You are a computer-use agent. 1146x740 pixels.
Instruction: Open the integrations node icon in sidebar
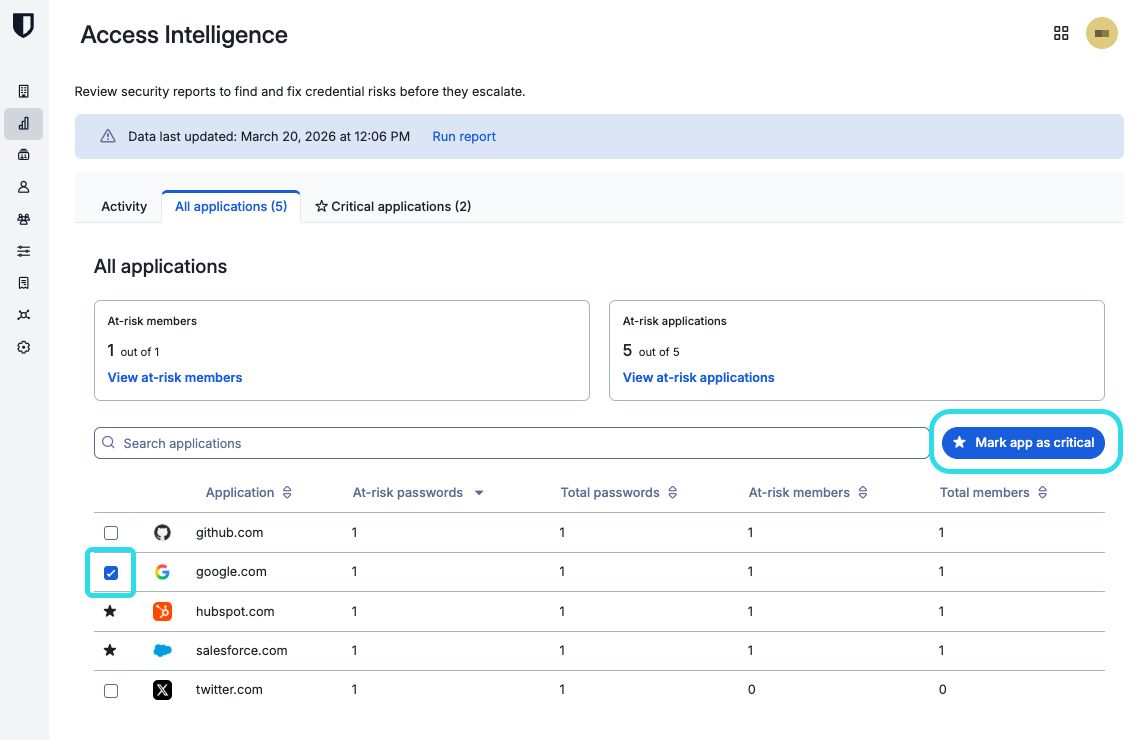coord(24,315)
